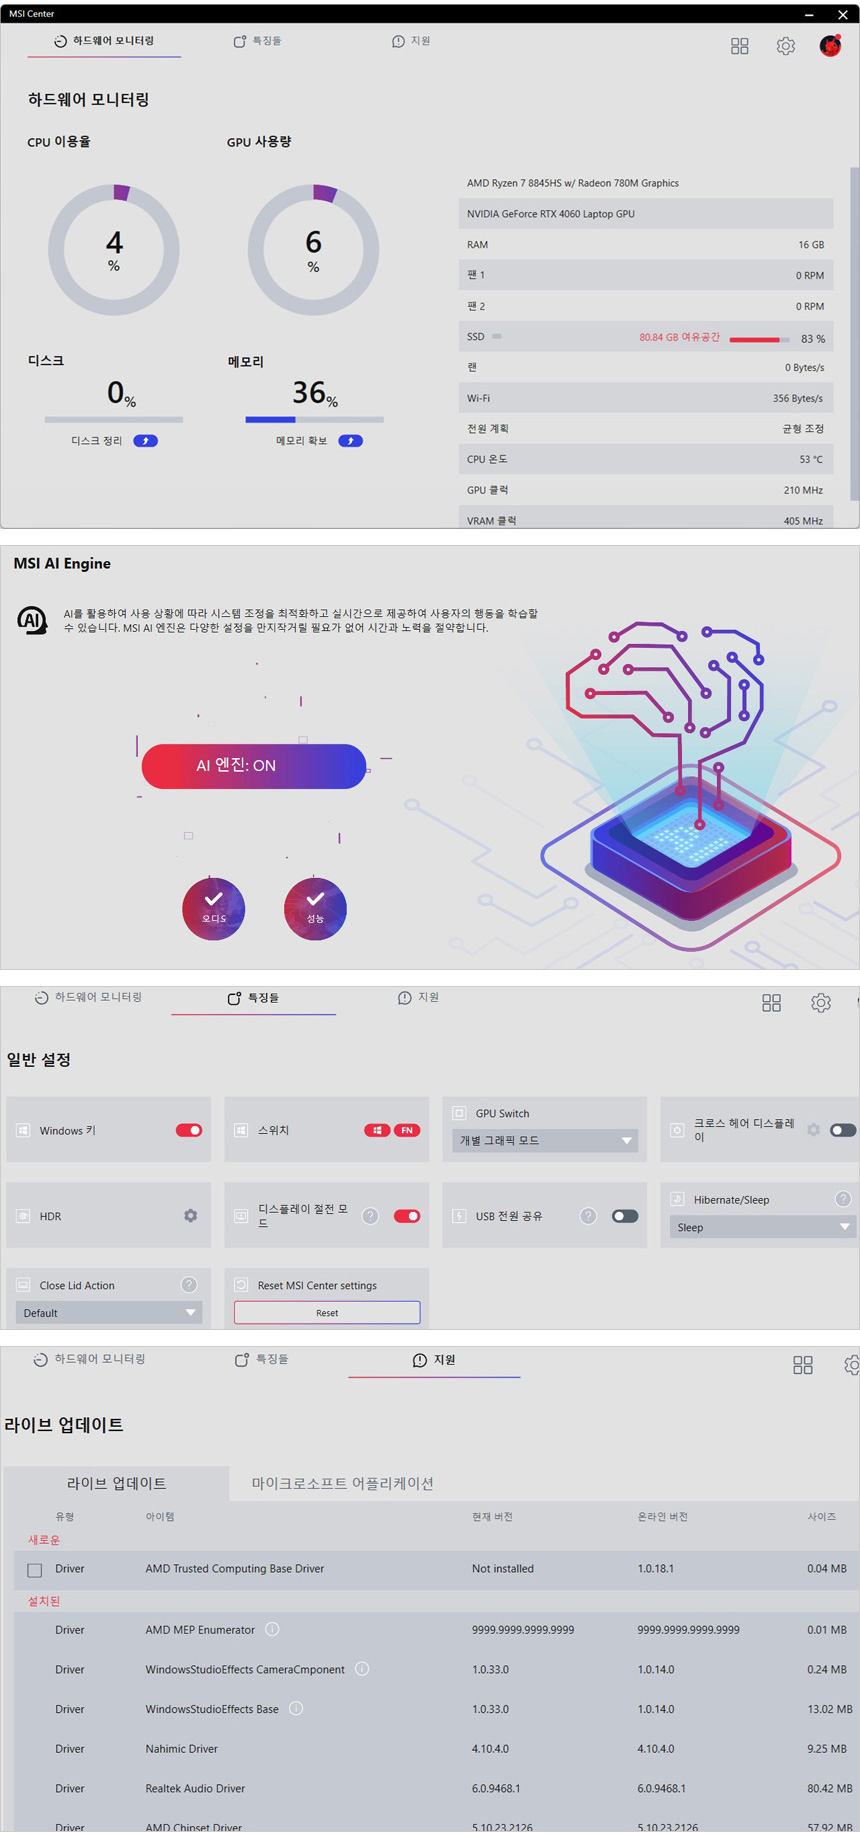
Task: Turn off the 디스플레이 절전 모드 toggle
Action: (x=407, y=1216)
